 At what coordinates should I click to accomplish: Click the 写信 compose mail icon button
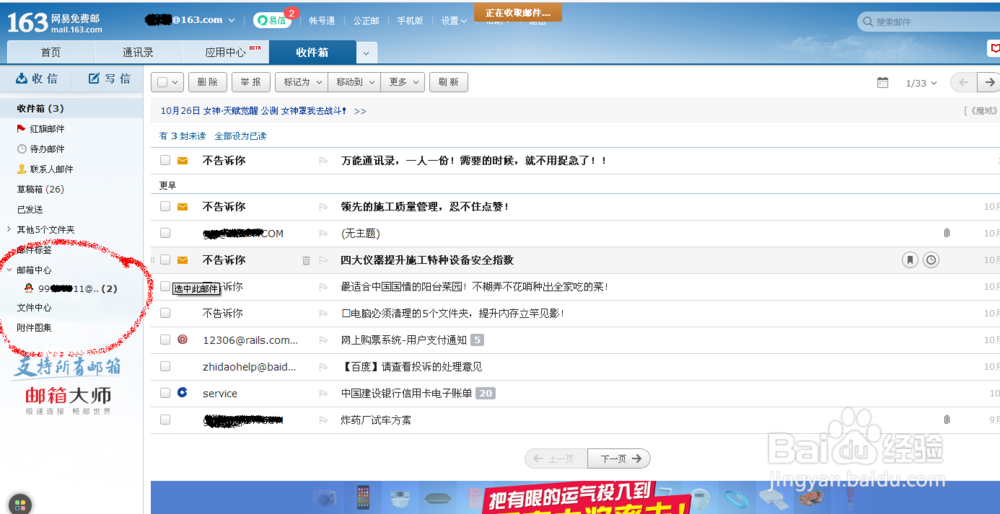[x=109, y=78]
